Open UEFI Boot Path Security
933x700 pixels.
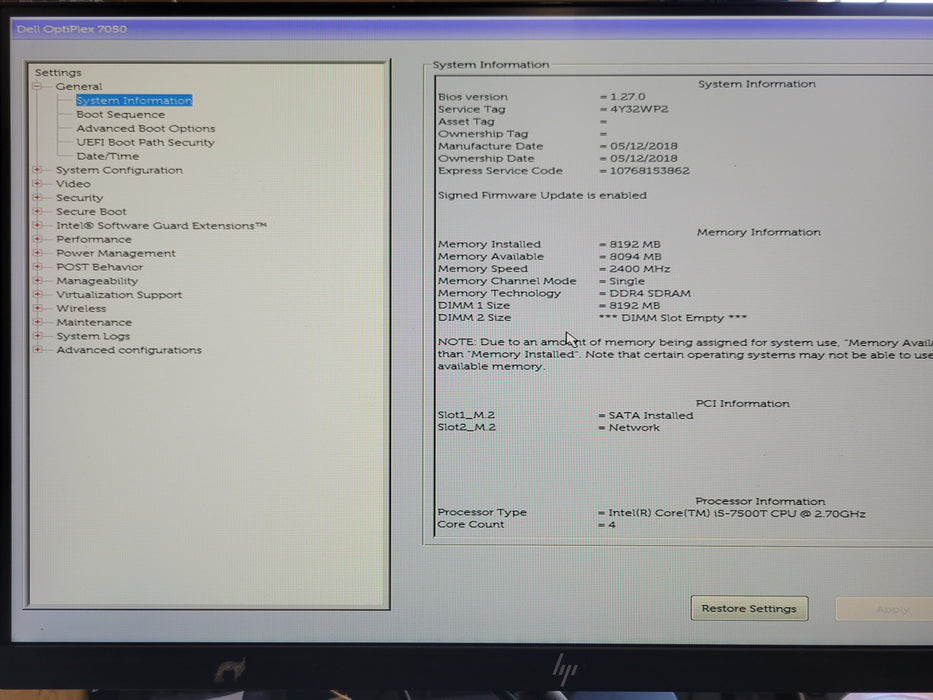click(x=145, y=142)
